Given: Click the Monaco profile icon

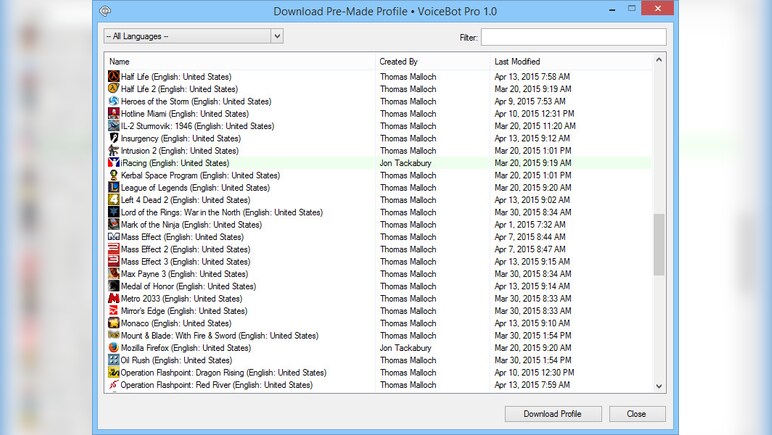Looking at the screenshot, I should (x=114, y=323).
